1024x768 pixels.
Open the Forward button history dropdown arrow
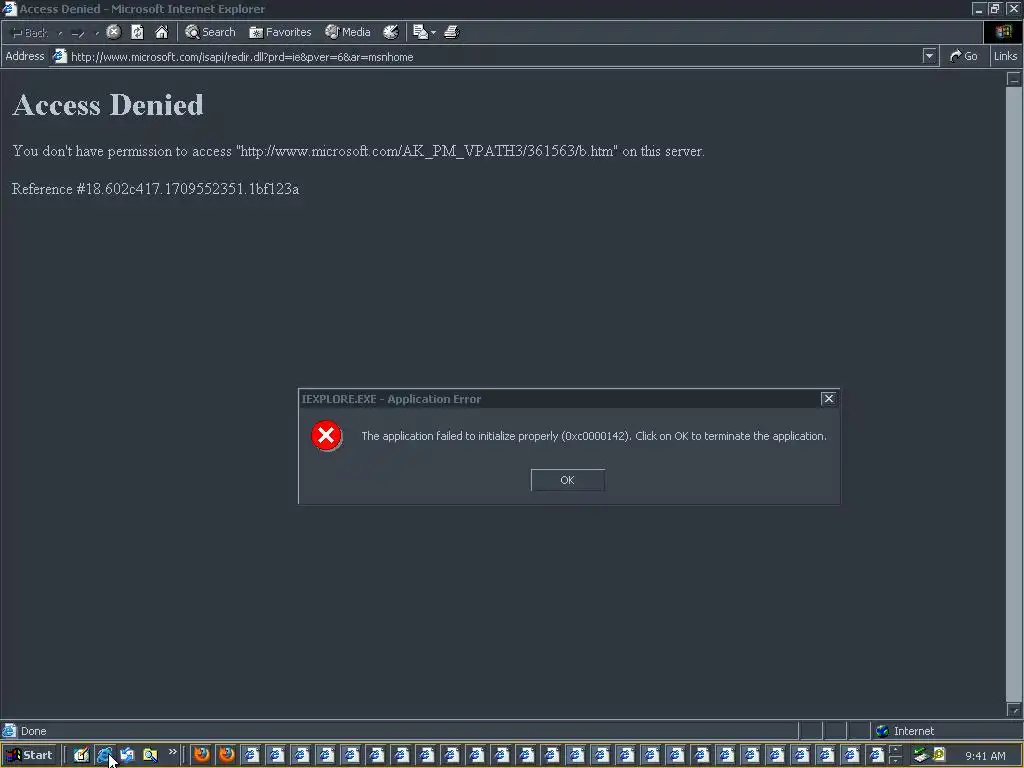97,33
